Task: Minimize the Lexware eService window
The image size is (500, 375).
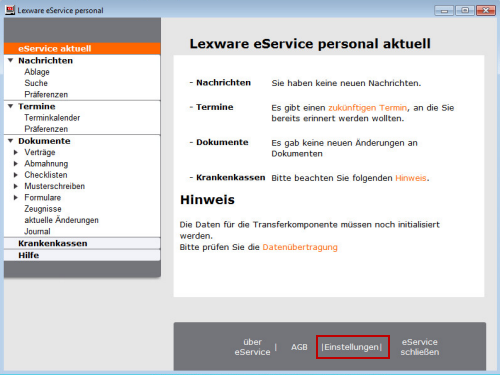Action: (444, 11)
